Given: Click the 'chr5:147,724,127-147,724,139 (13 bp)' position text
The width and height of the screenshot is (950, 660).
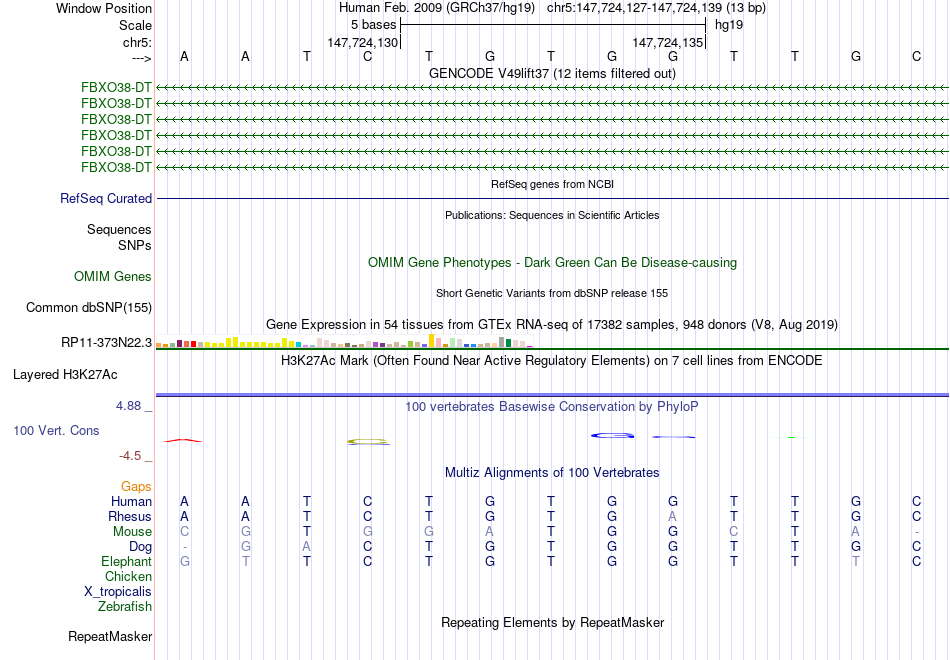Looking at the screenshot, I should point(656,8).
